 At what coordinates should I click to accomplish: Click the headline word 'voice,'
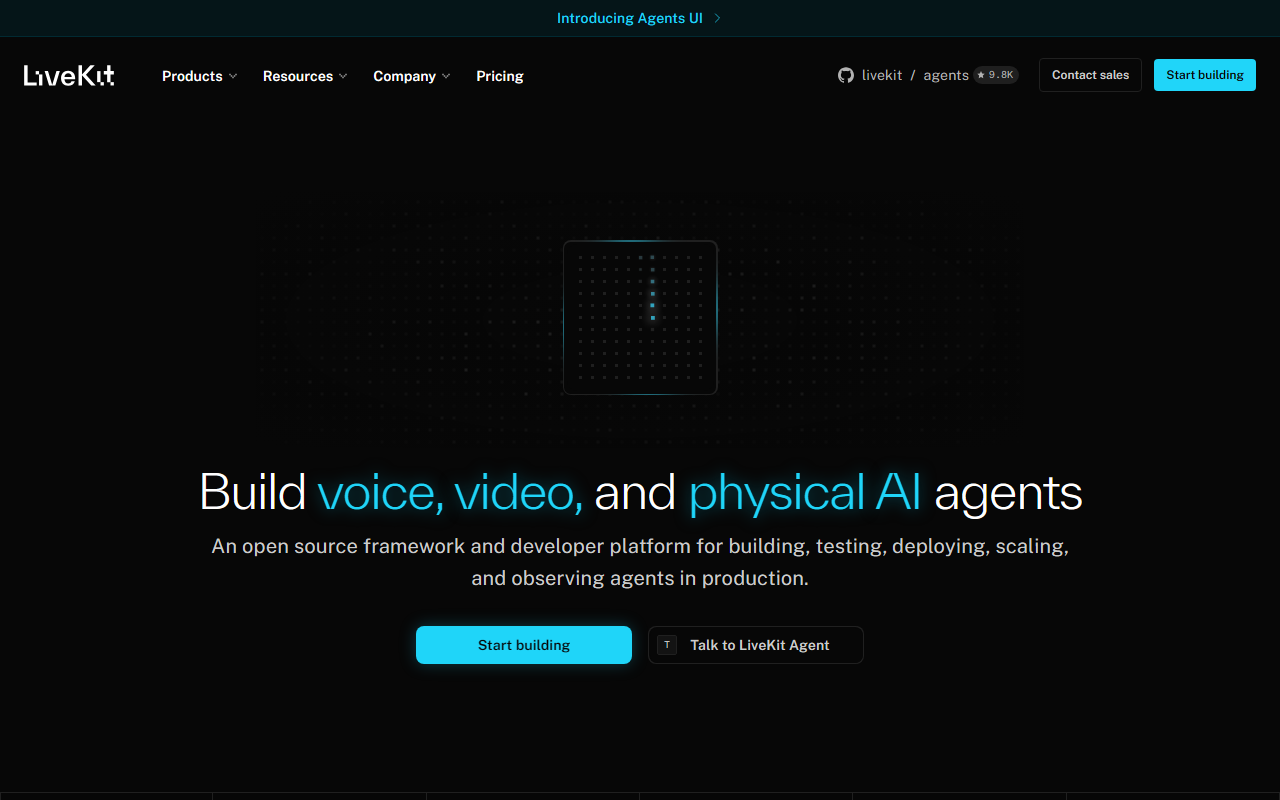381,493
